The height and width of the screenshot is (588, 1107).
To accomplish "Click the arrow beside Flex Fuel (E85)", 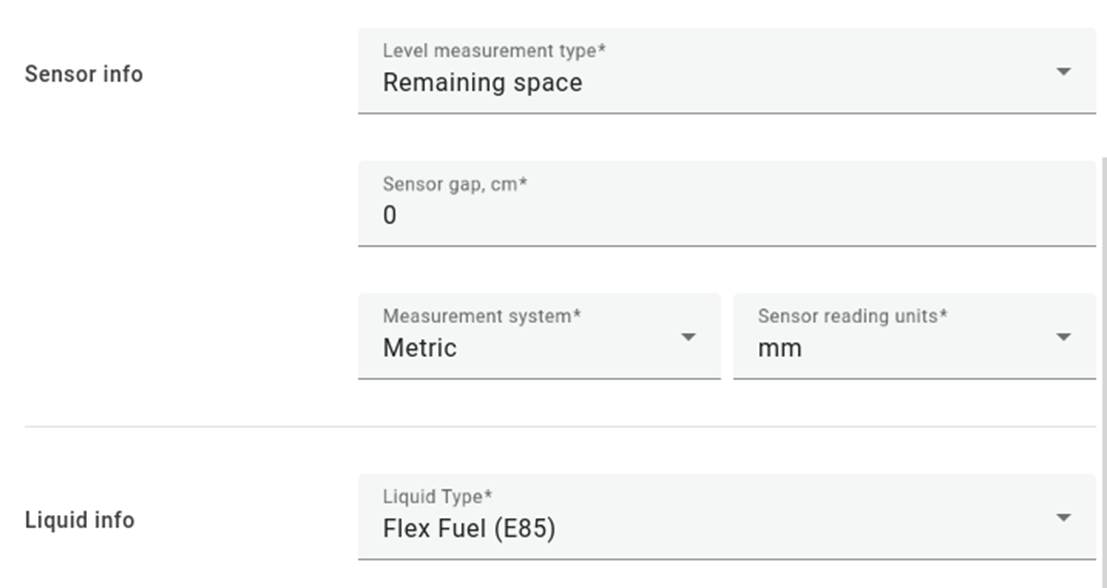I will pyautogui.click(x=1063, y=517).
